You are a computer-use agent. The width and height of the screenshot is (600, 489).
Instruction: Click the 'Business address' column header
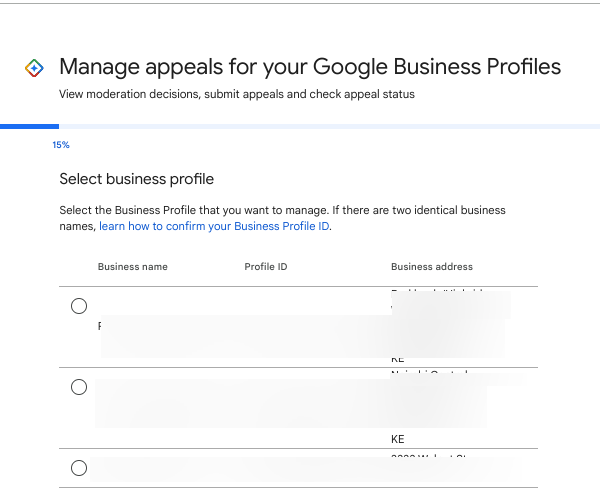click(431, 267)
